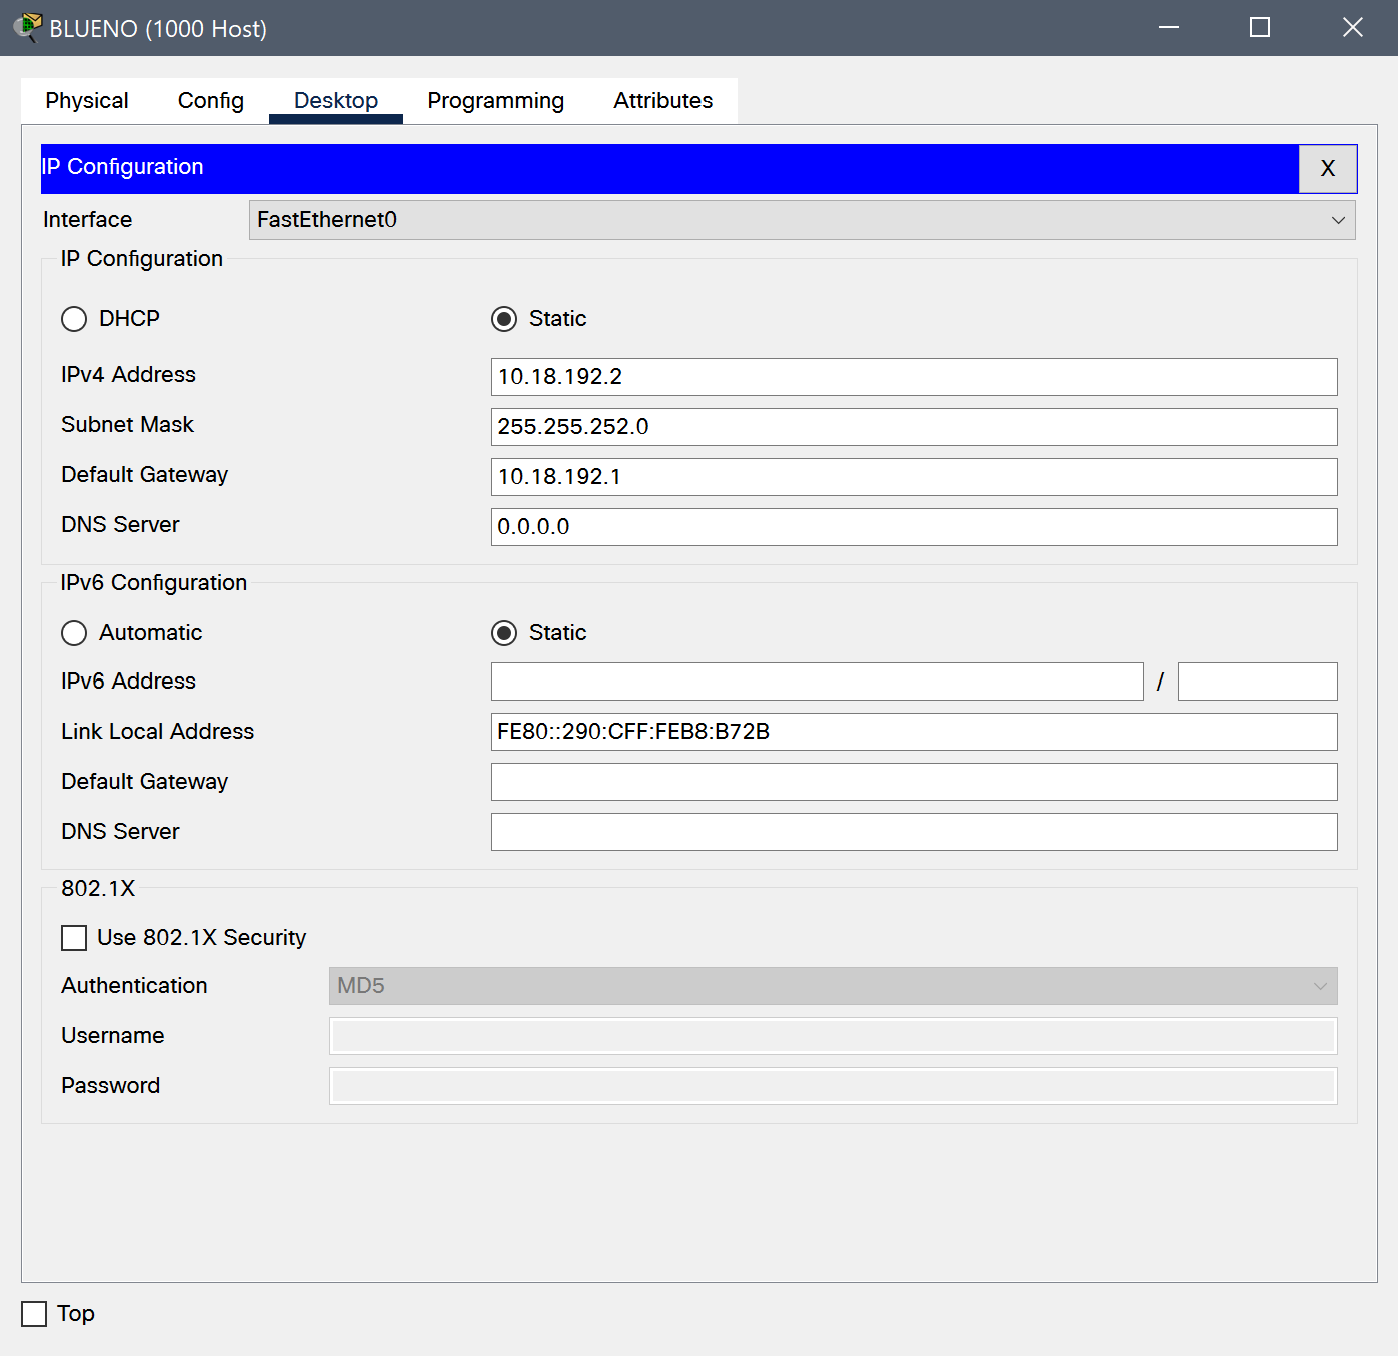Expand the Interface FastEthernet0 dropdown
This screenshot has height=1356, width=1398.
(802, 220)
